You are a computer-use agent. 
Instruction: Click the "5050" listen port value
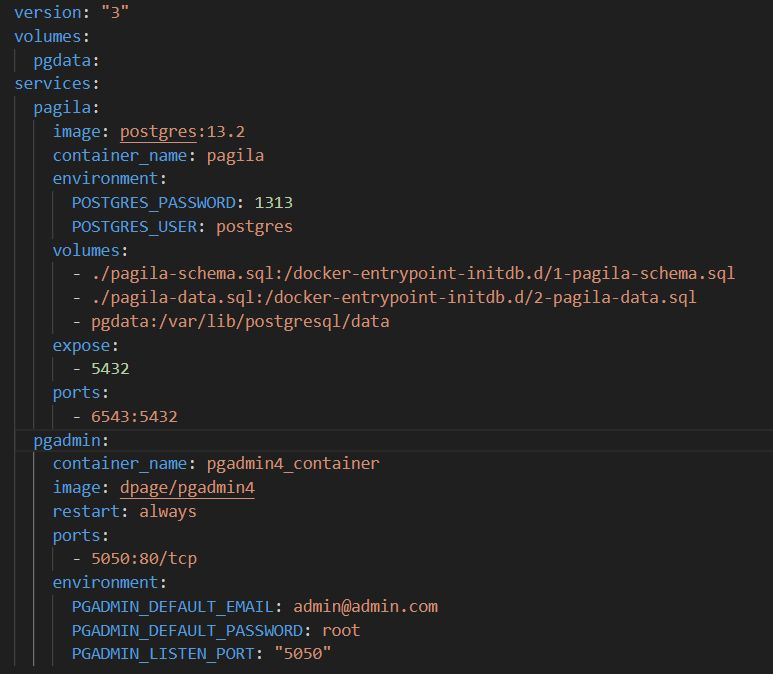(x=303, y=654)
